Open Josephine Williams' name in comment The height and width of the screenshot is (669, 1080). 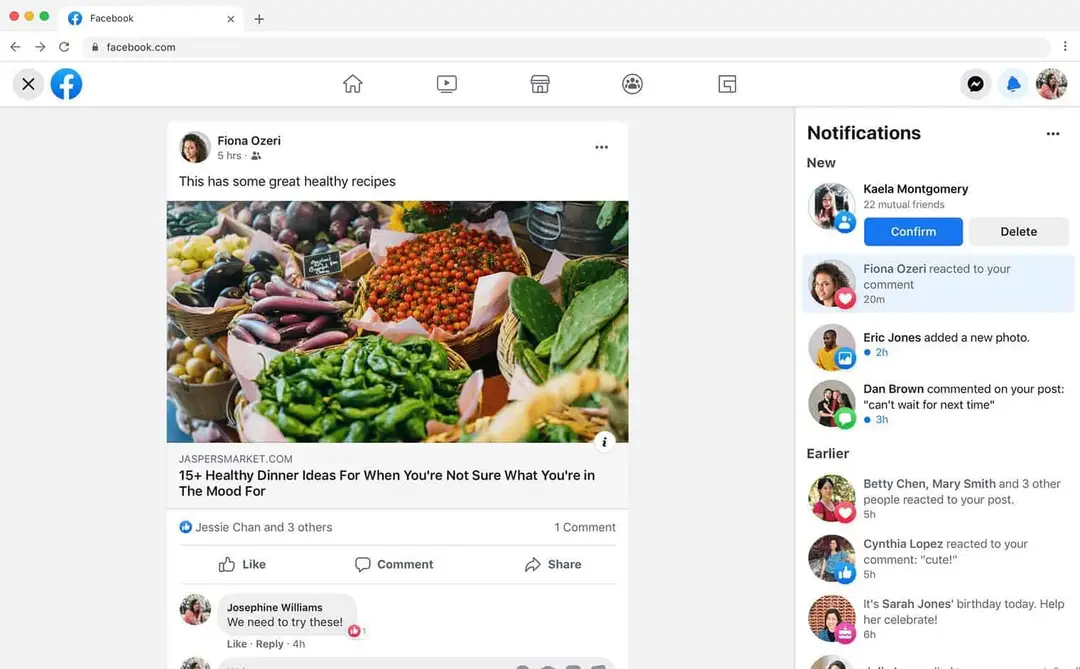[274, 607]
